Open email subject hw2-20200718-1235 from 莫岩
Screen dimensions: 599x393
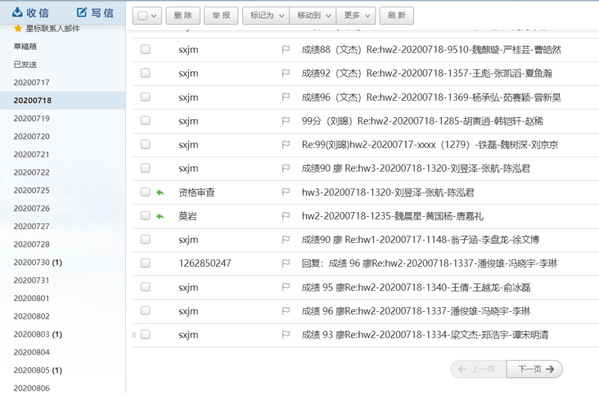(392, 216)
